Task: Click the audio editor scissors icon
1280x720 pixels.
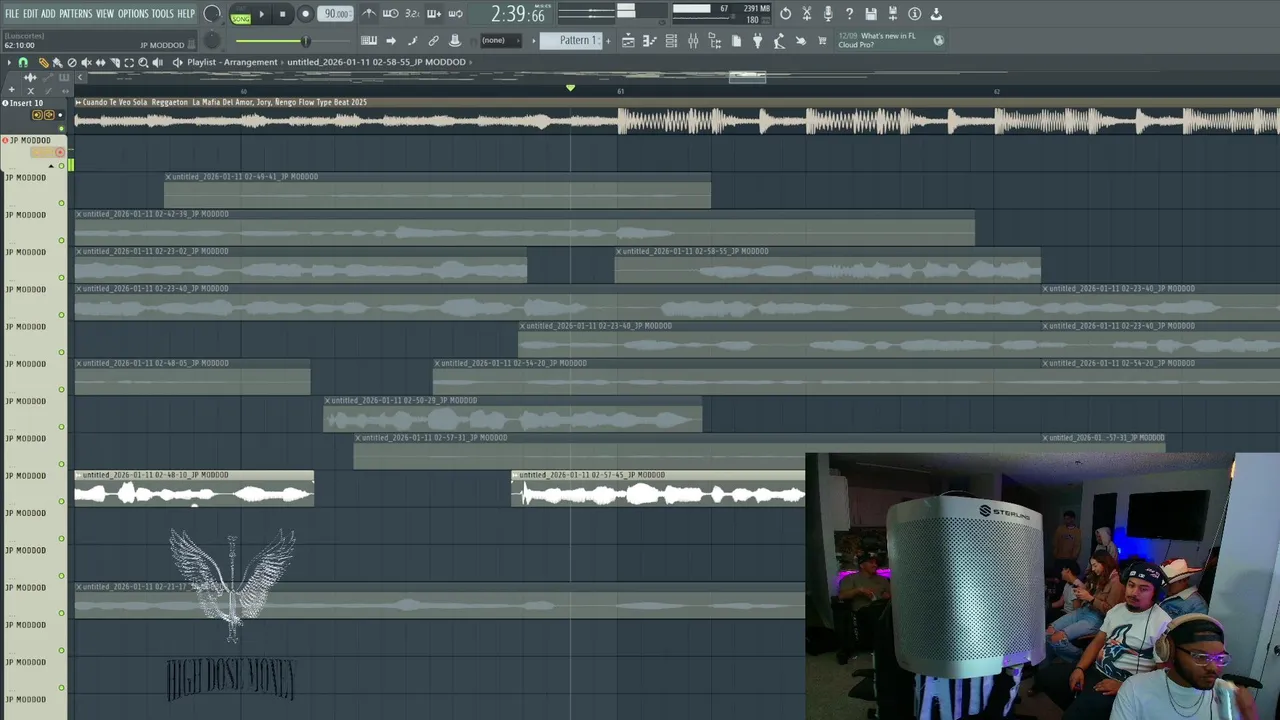Action: point(807,14)
